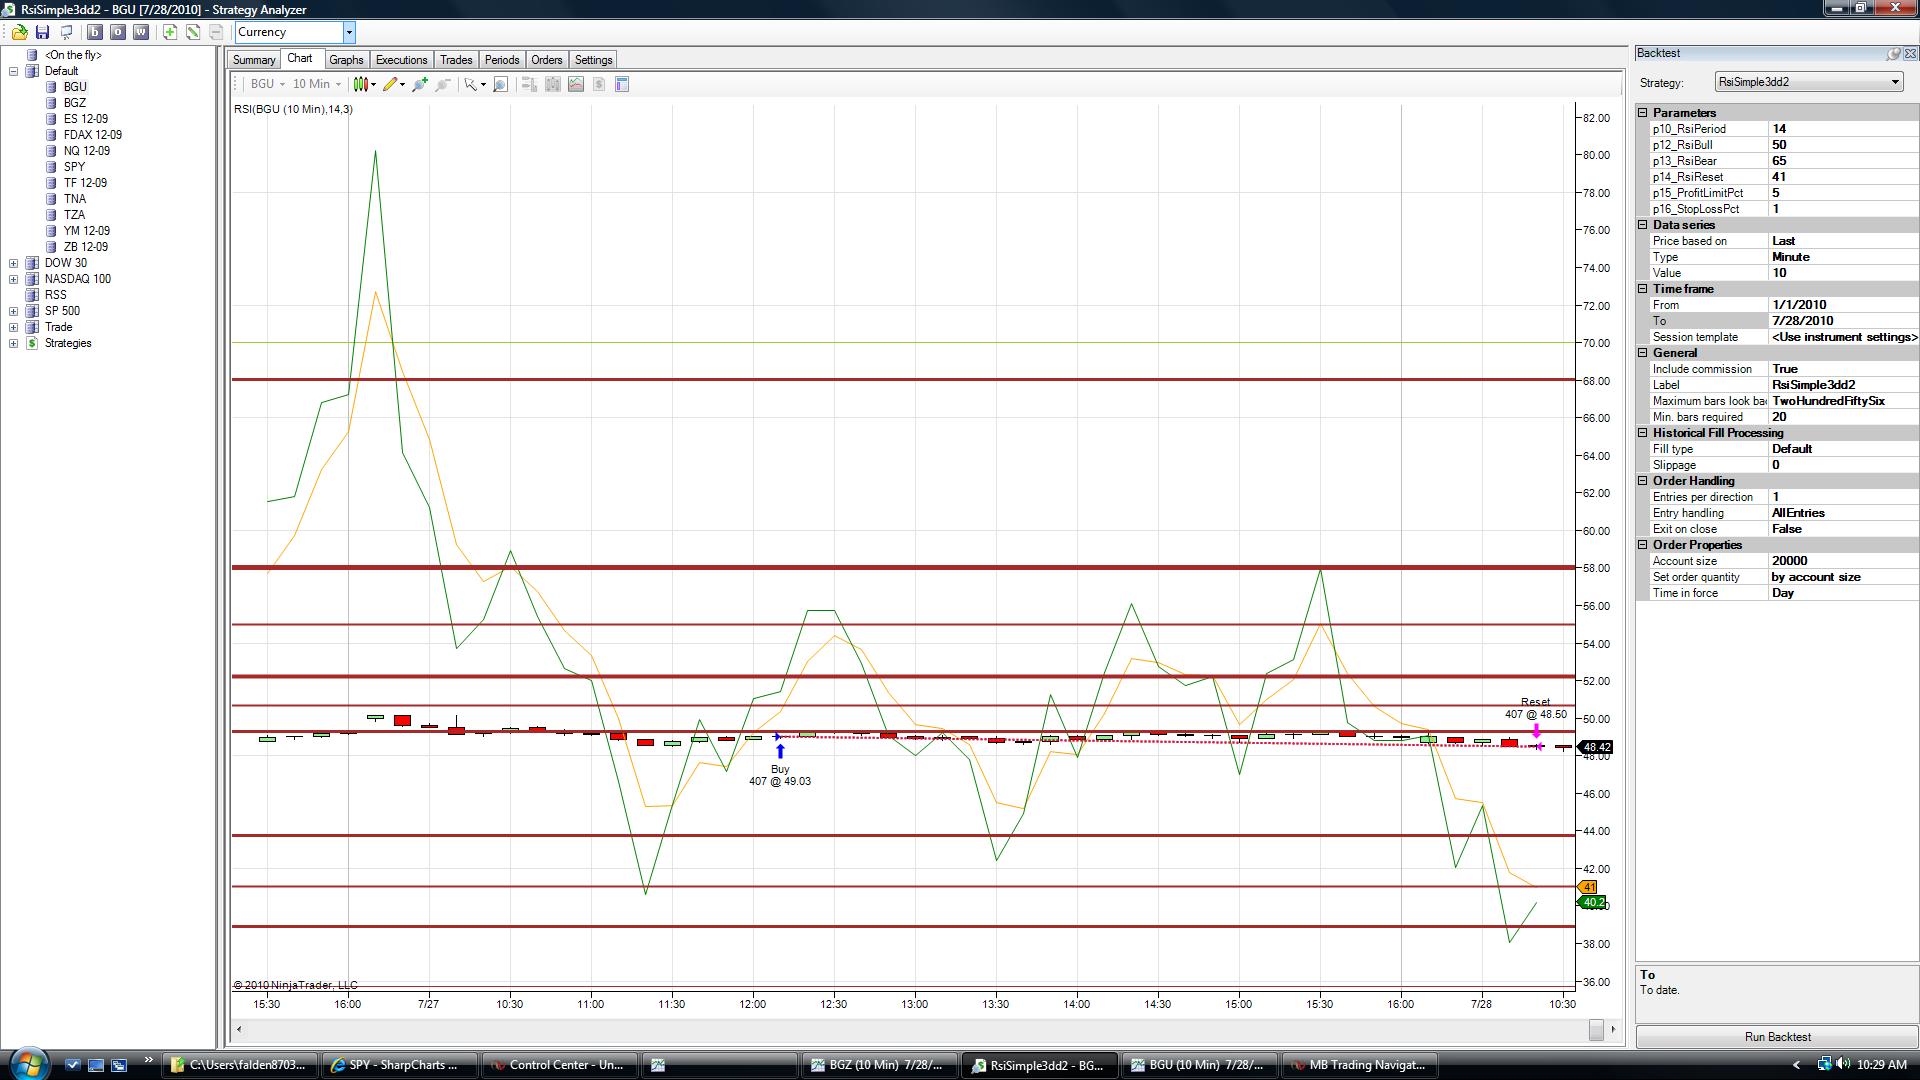The width and height of the screenshot is (1920, 1080).
Task: Toggle the 'o' optimize mode button
Action: (118, 32)
